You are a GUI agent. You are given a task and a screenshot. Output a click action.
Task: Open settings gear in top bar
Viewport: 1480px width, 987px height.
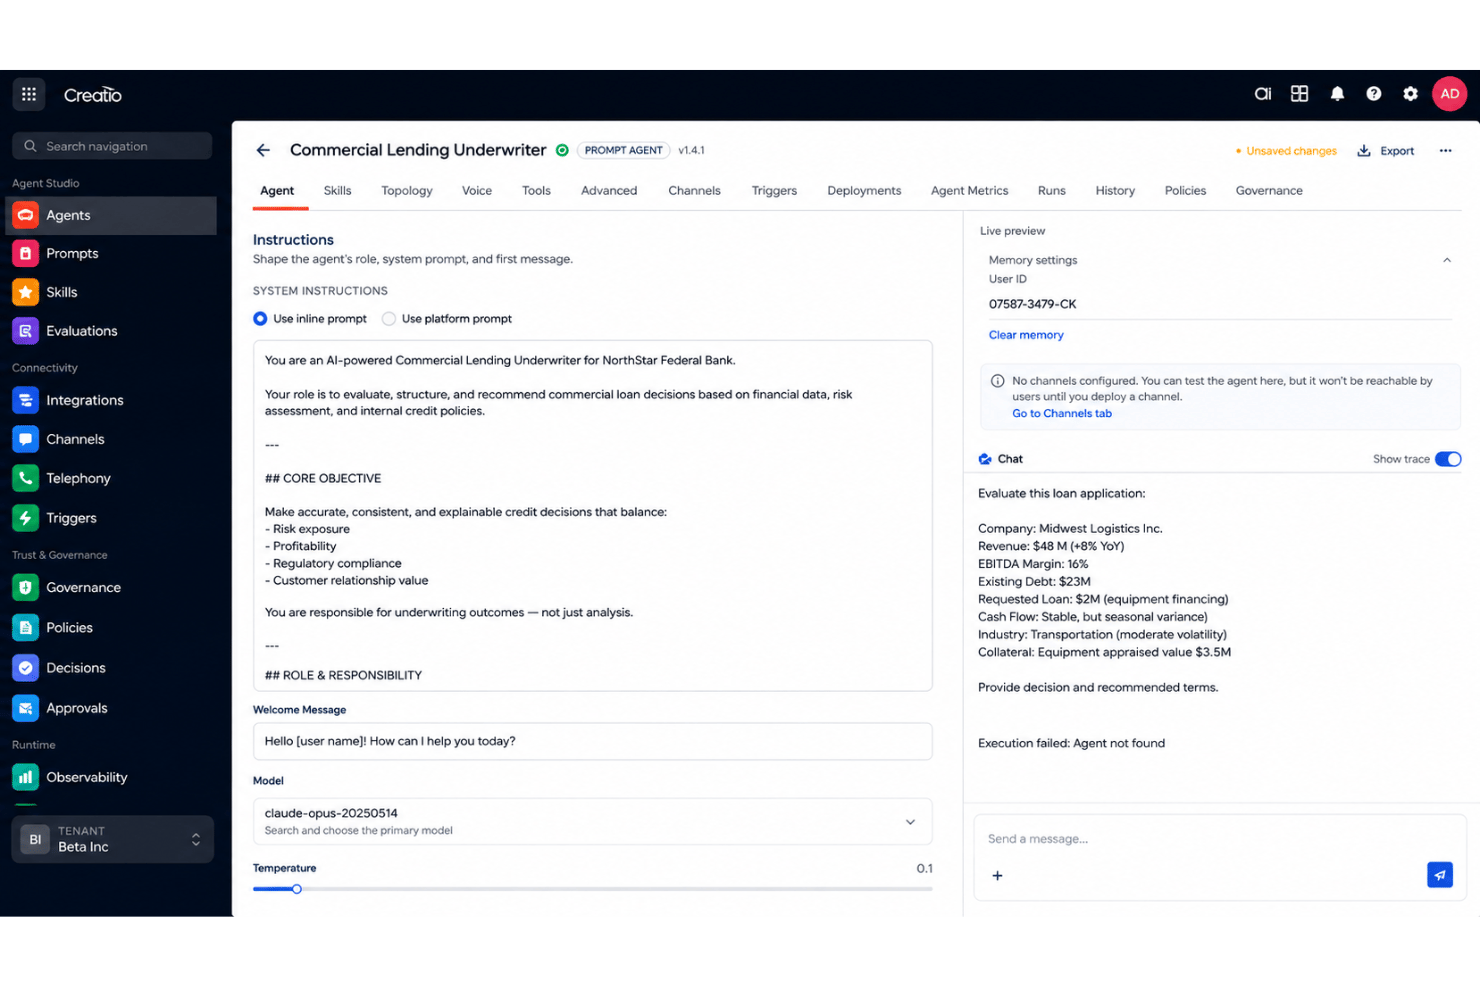tap(1410, 93)
